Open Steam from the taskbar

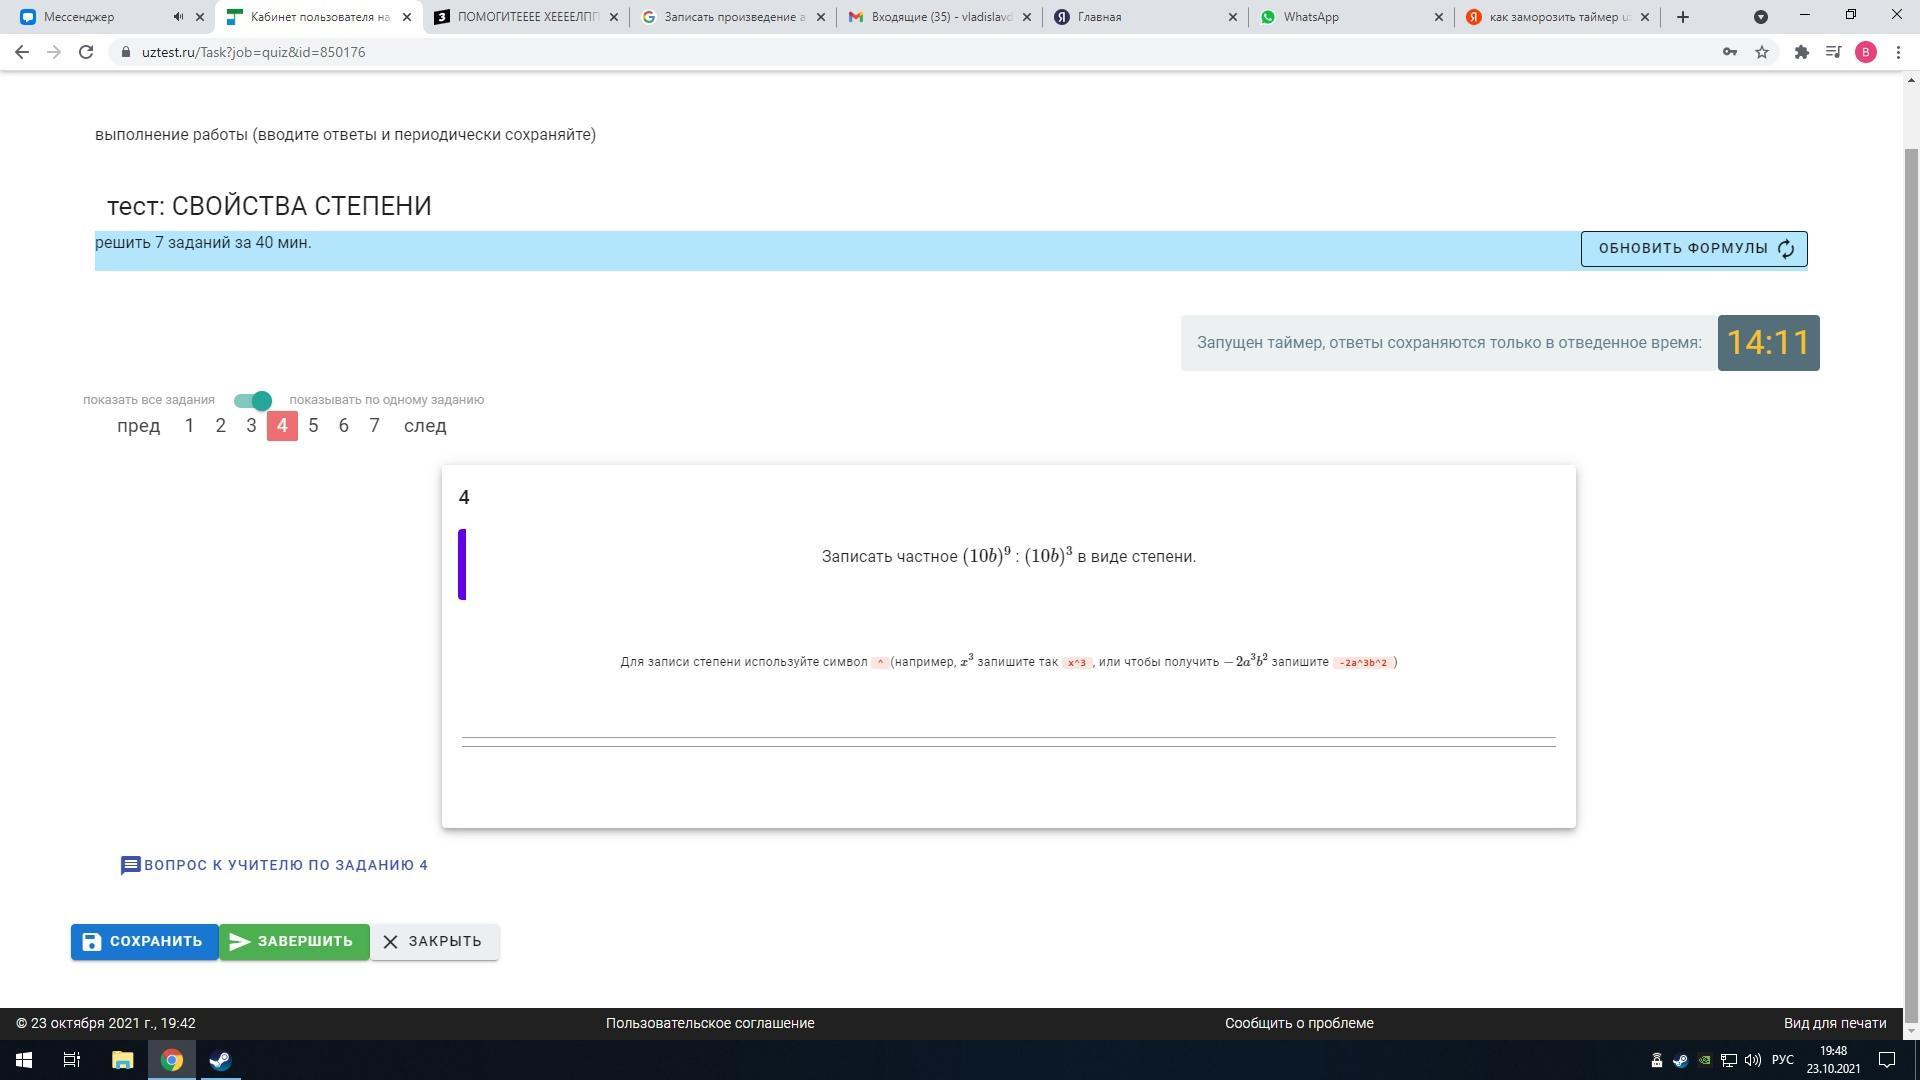point(220,1060)
